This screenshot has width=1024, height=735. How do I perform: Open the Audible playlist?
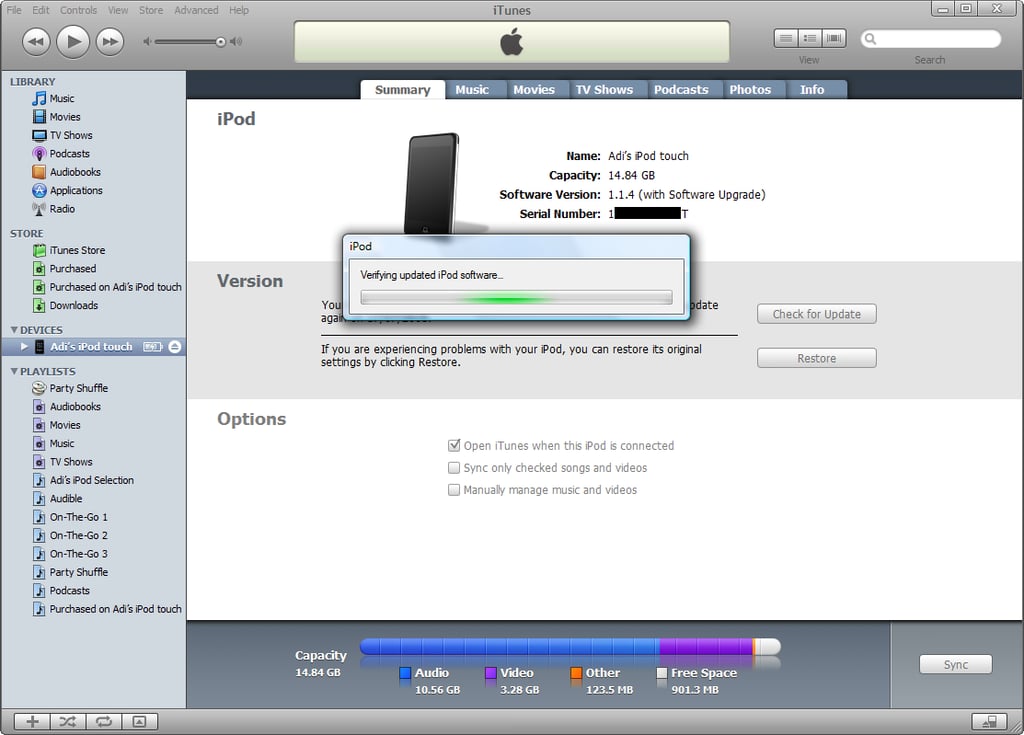pyautogui.click(x=57, y=498)
